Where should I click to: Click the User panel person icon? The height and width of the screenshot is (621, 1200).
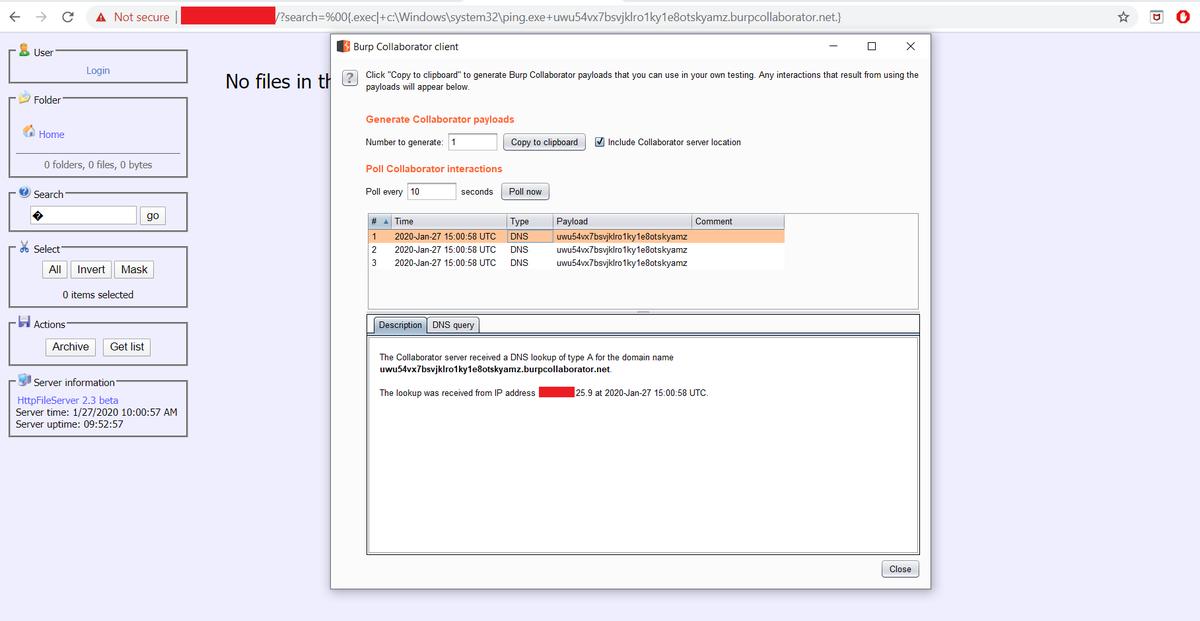click(25, 51)
